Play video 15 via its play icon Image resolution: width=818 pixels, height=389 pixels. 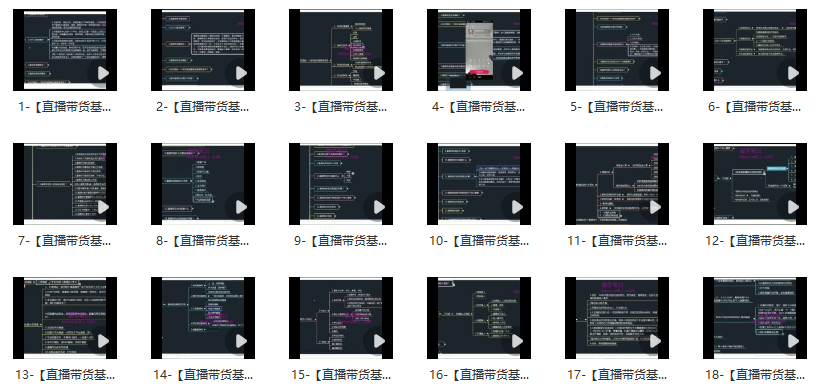pyautogui.click(x=379, y=341)
